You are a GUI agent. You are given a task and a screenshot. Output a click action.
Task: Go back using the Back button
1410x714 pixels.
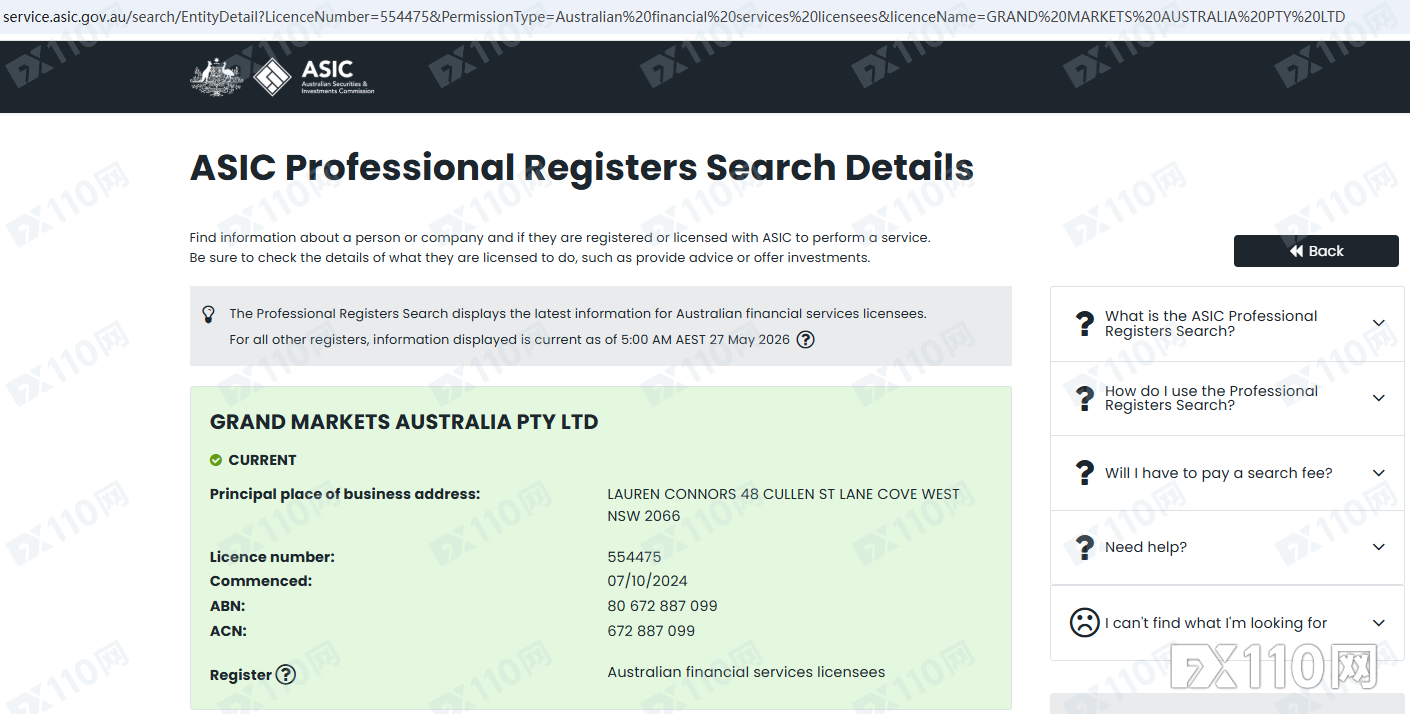pos(1316,251)
